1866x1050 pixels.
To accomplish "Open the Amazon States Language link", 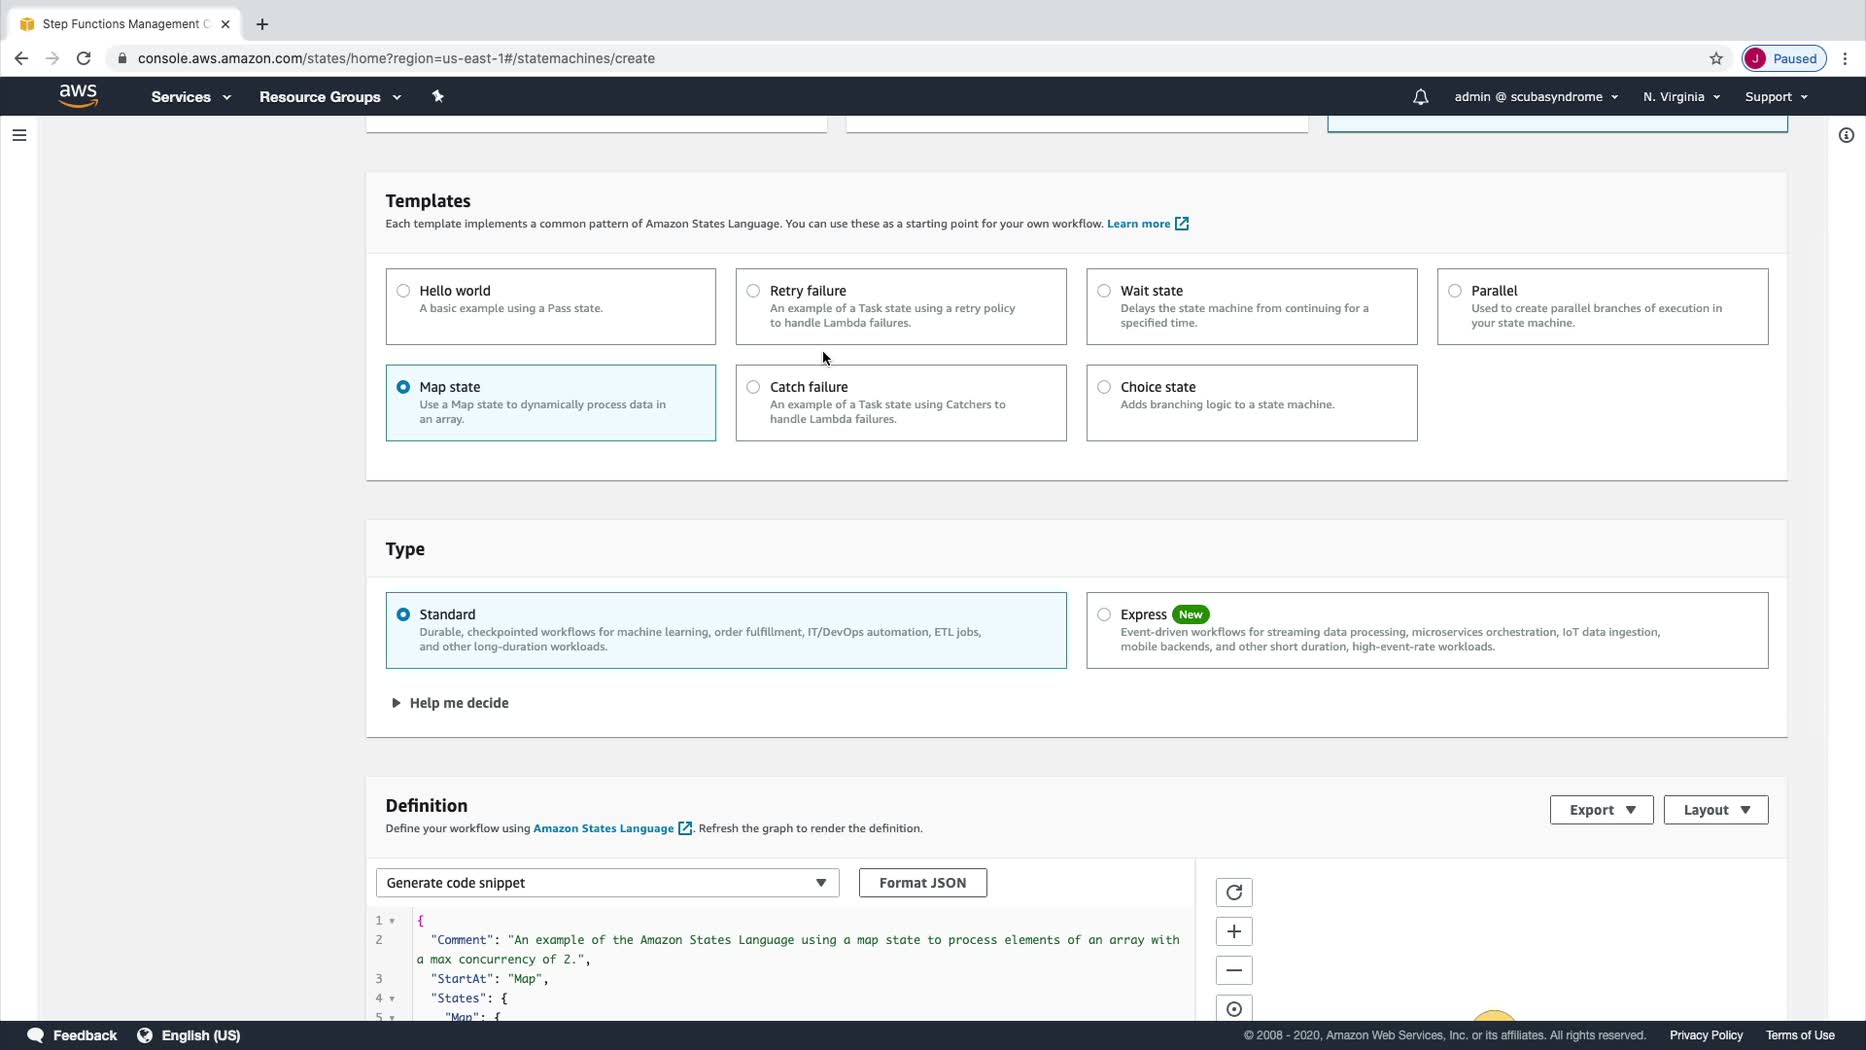I will (603, 828).
